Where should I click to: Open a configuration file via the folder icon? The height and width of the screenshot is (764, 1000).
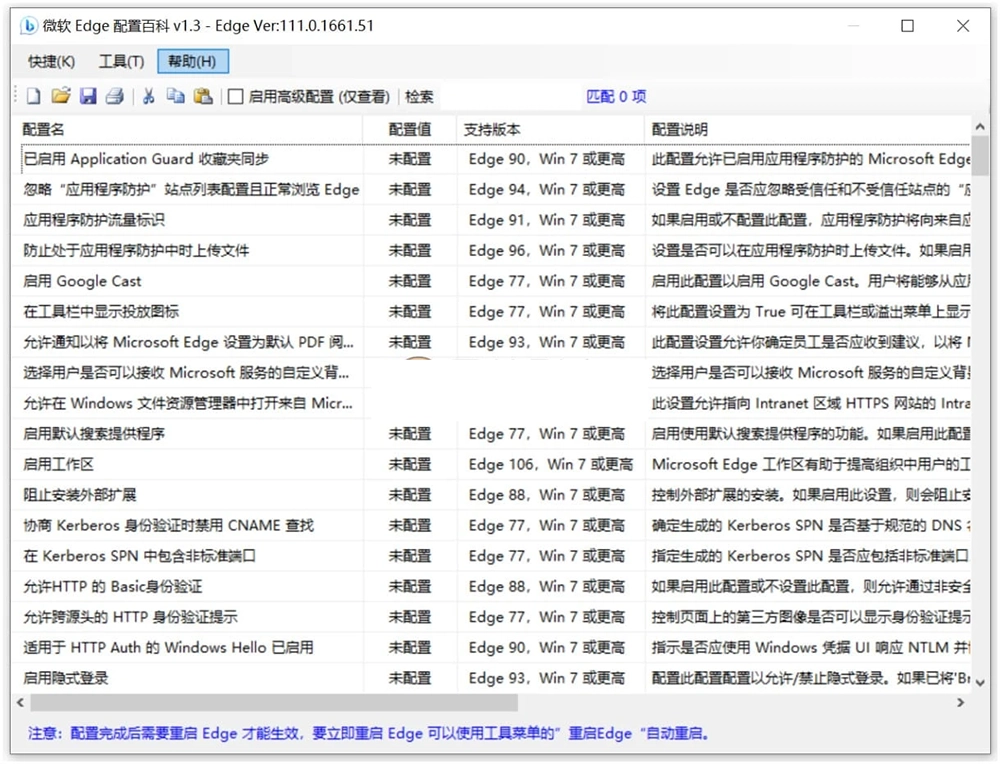point(61,96)
